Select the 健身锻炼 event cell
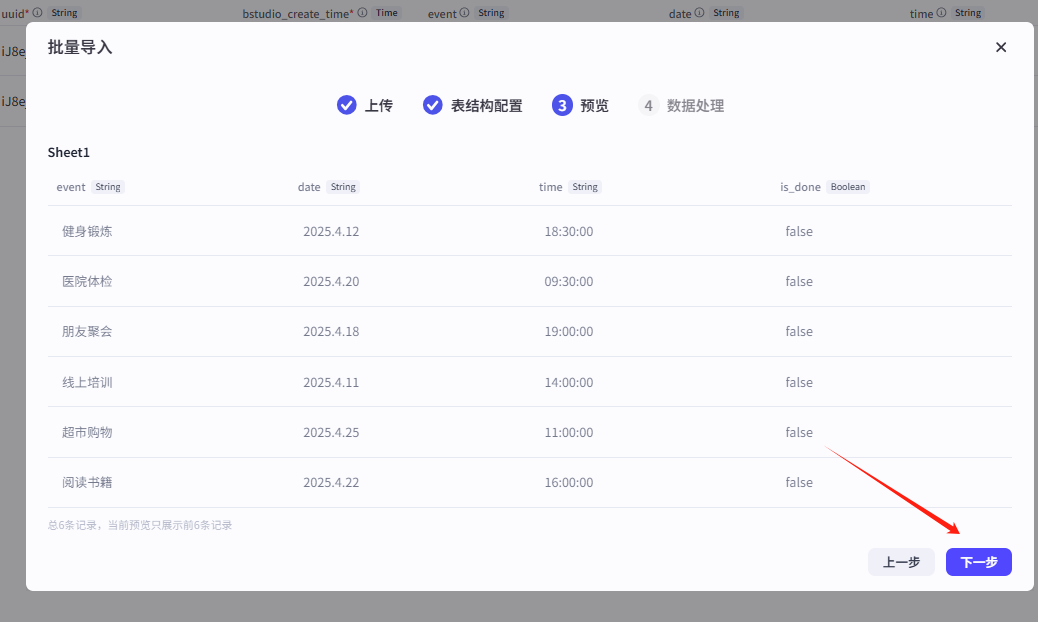1038x622 pixels. click(87, 231)
